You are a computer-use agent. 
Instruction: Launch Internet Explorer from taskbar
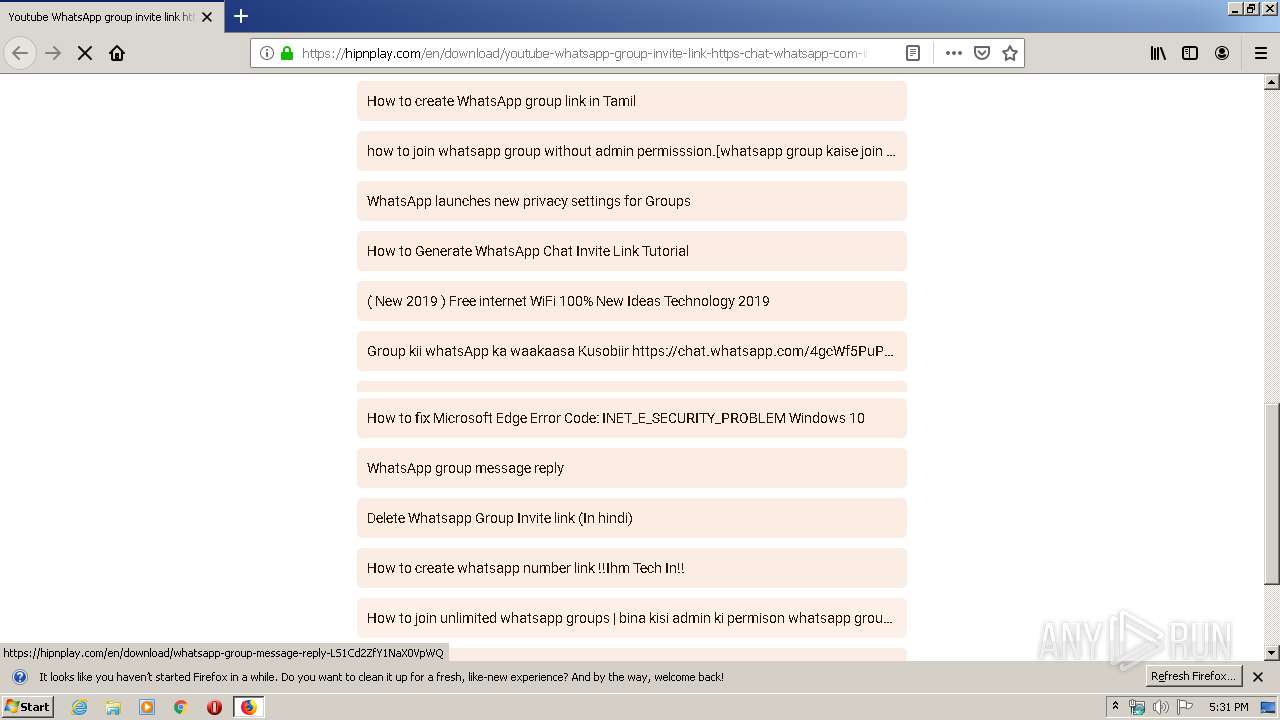[x=79, y=707]
